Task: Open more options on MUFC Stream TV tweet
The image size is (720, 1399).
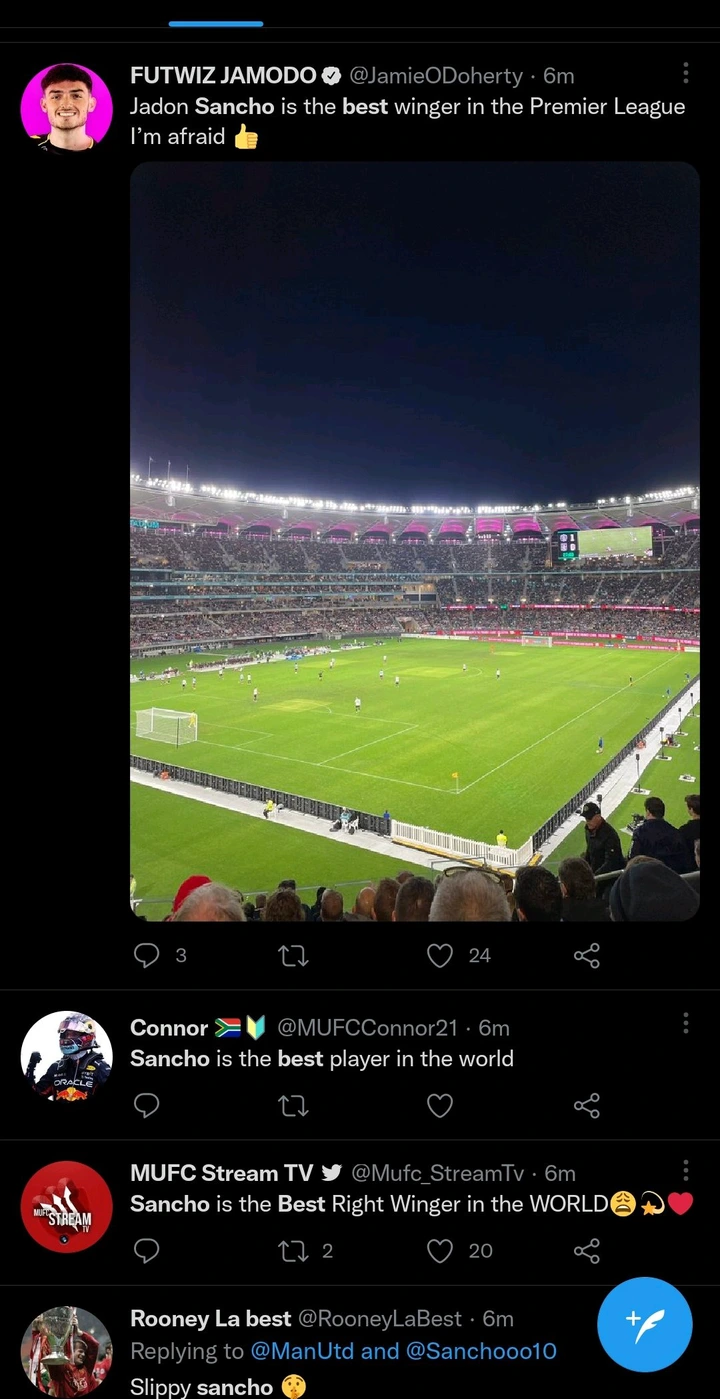Action: (x=685, y=1170)
